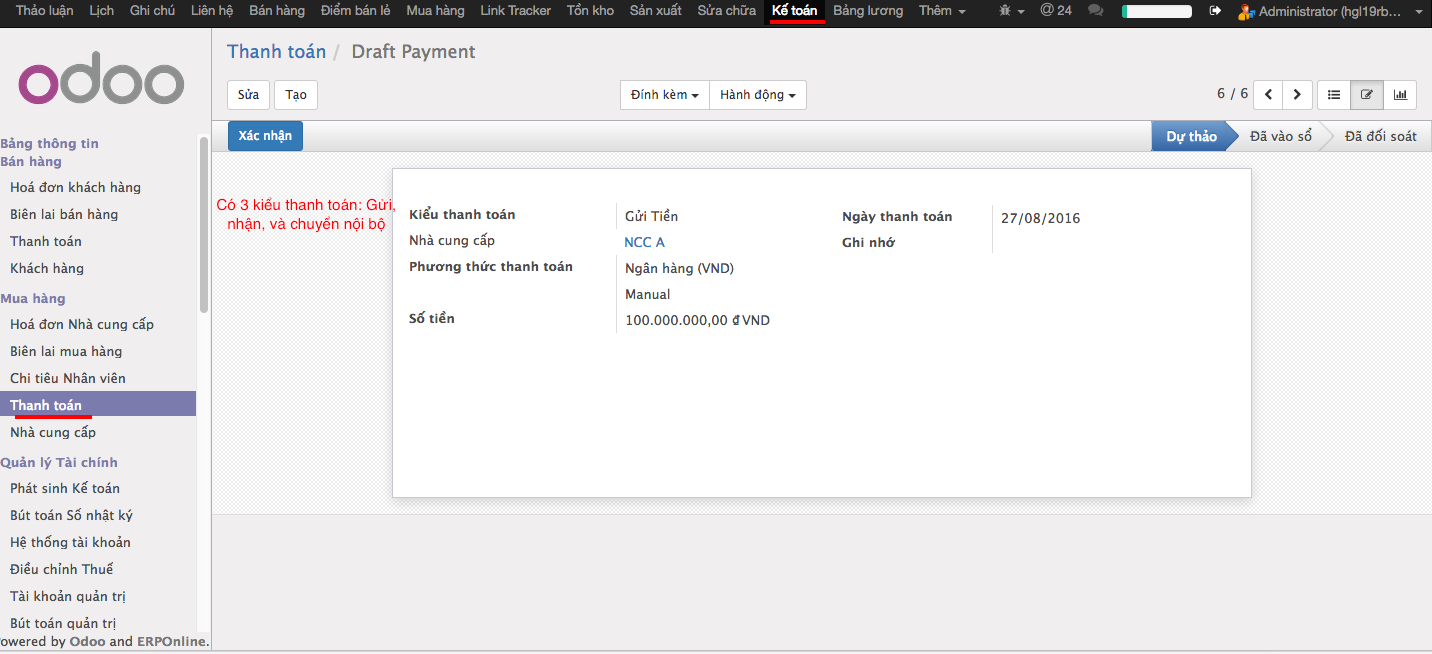This screenshot has height=654, width=1432.
Task: Open the Link Tracker menu
Action: [x=516, y=11]
